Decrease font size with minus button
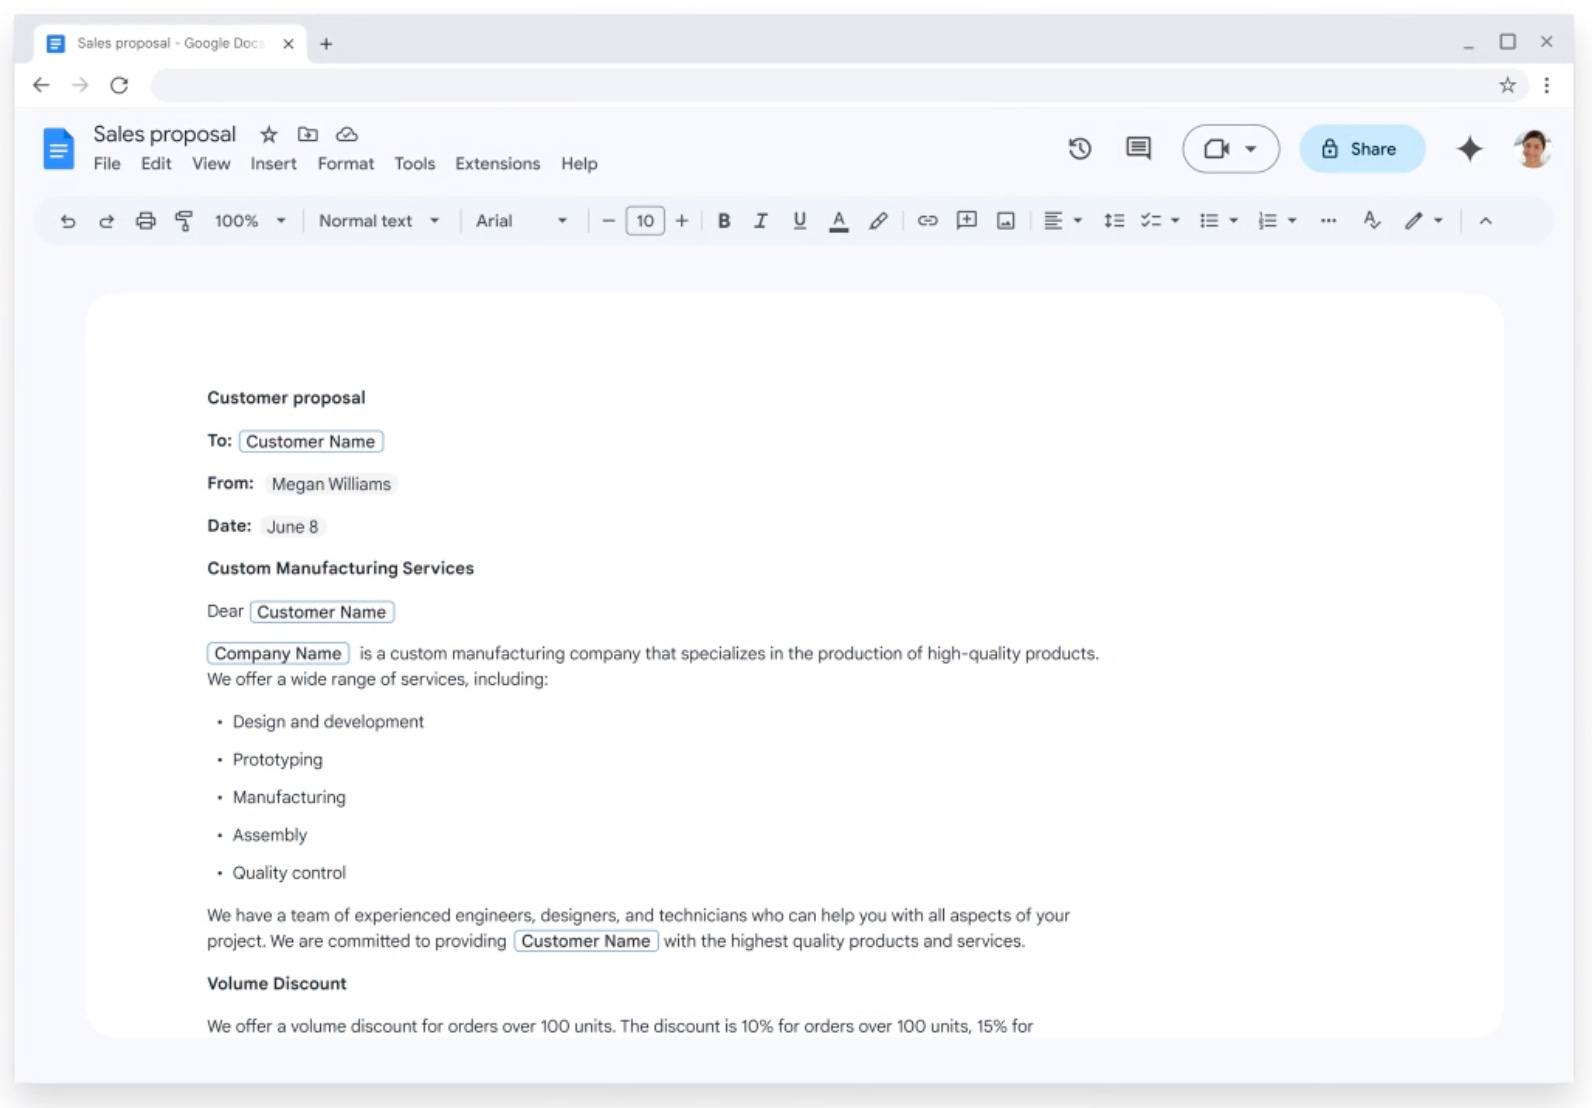 [x=608, y=221]
